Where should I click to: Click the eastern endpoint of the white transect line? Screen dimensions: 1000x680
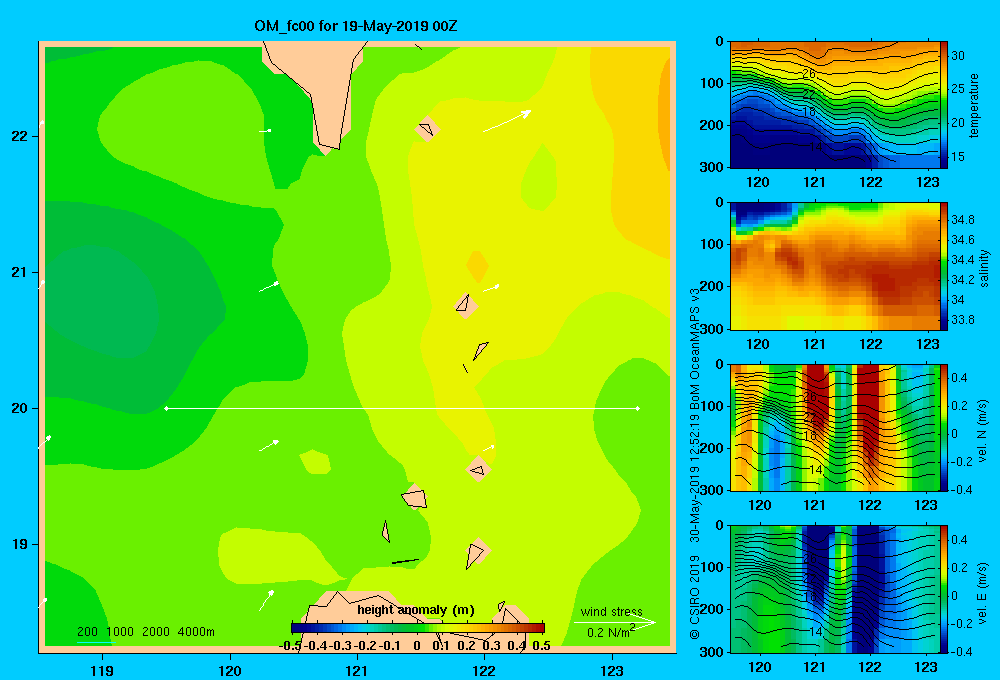point(638,408)
